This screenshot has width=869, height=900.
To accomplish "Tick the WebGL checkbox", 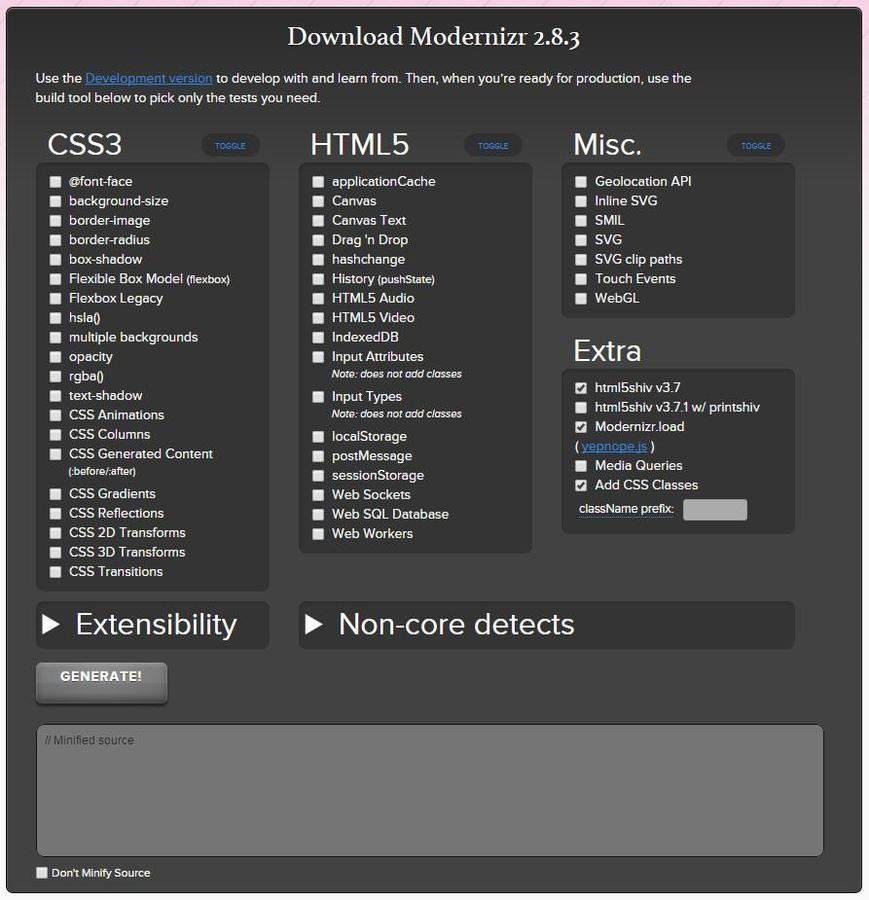I will coord(581,299).
